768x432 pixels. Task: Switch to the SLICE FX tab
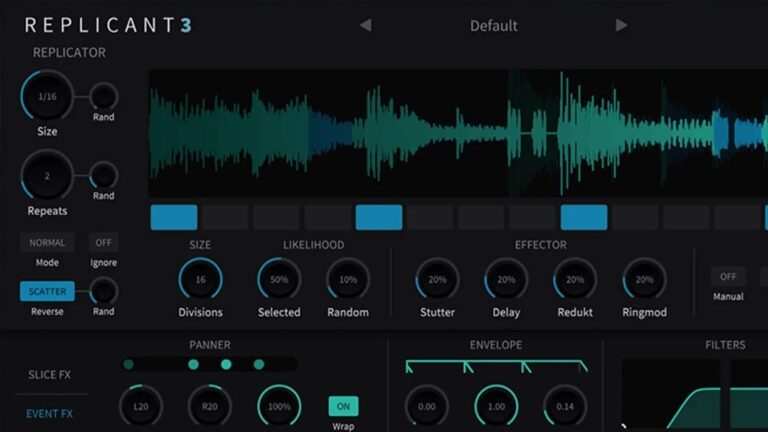[x=49, y=375]
